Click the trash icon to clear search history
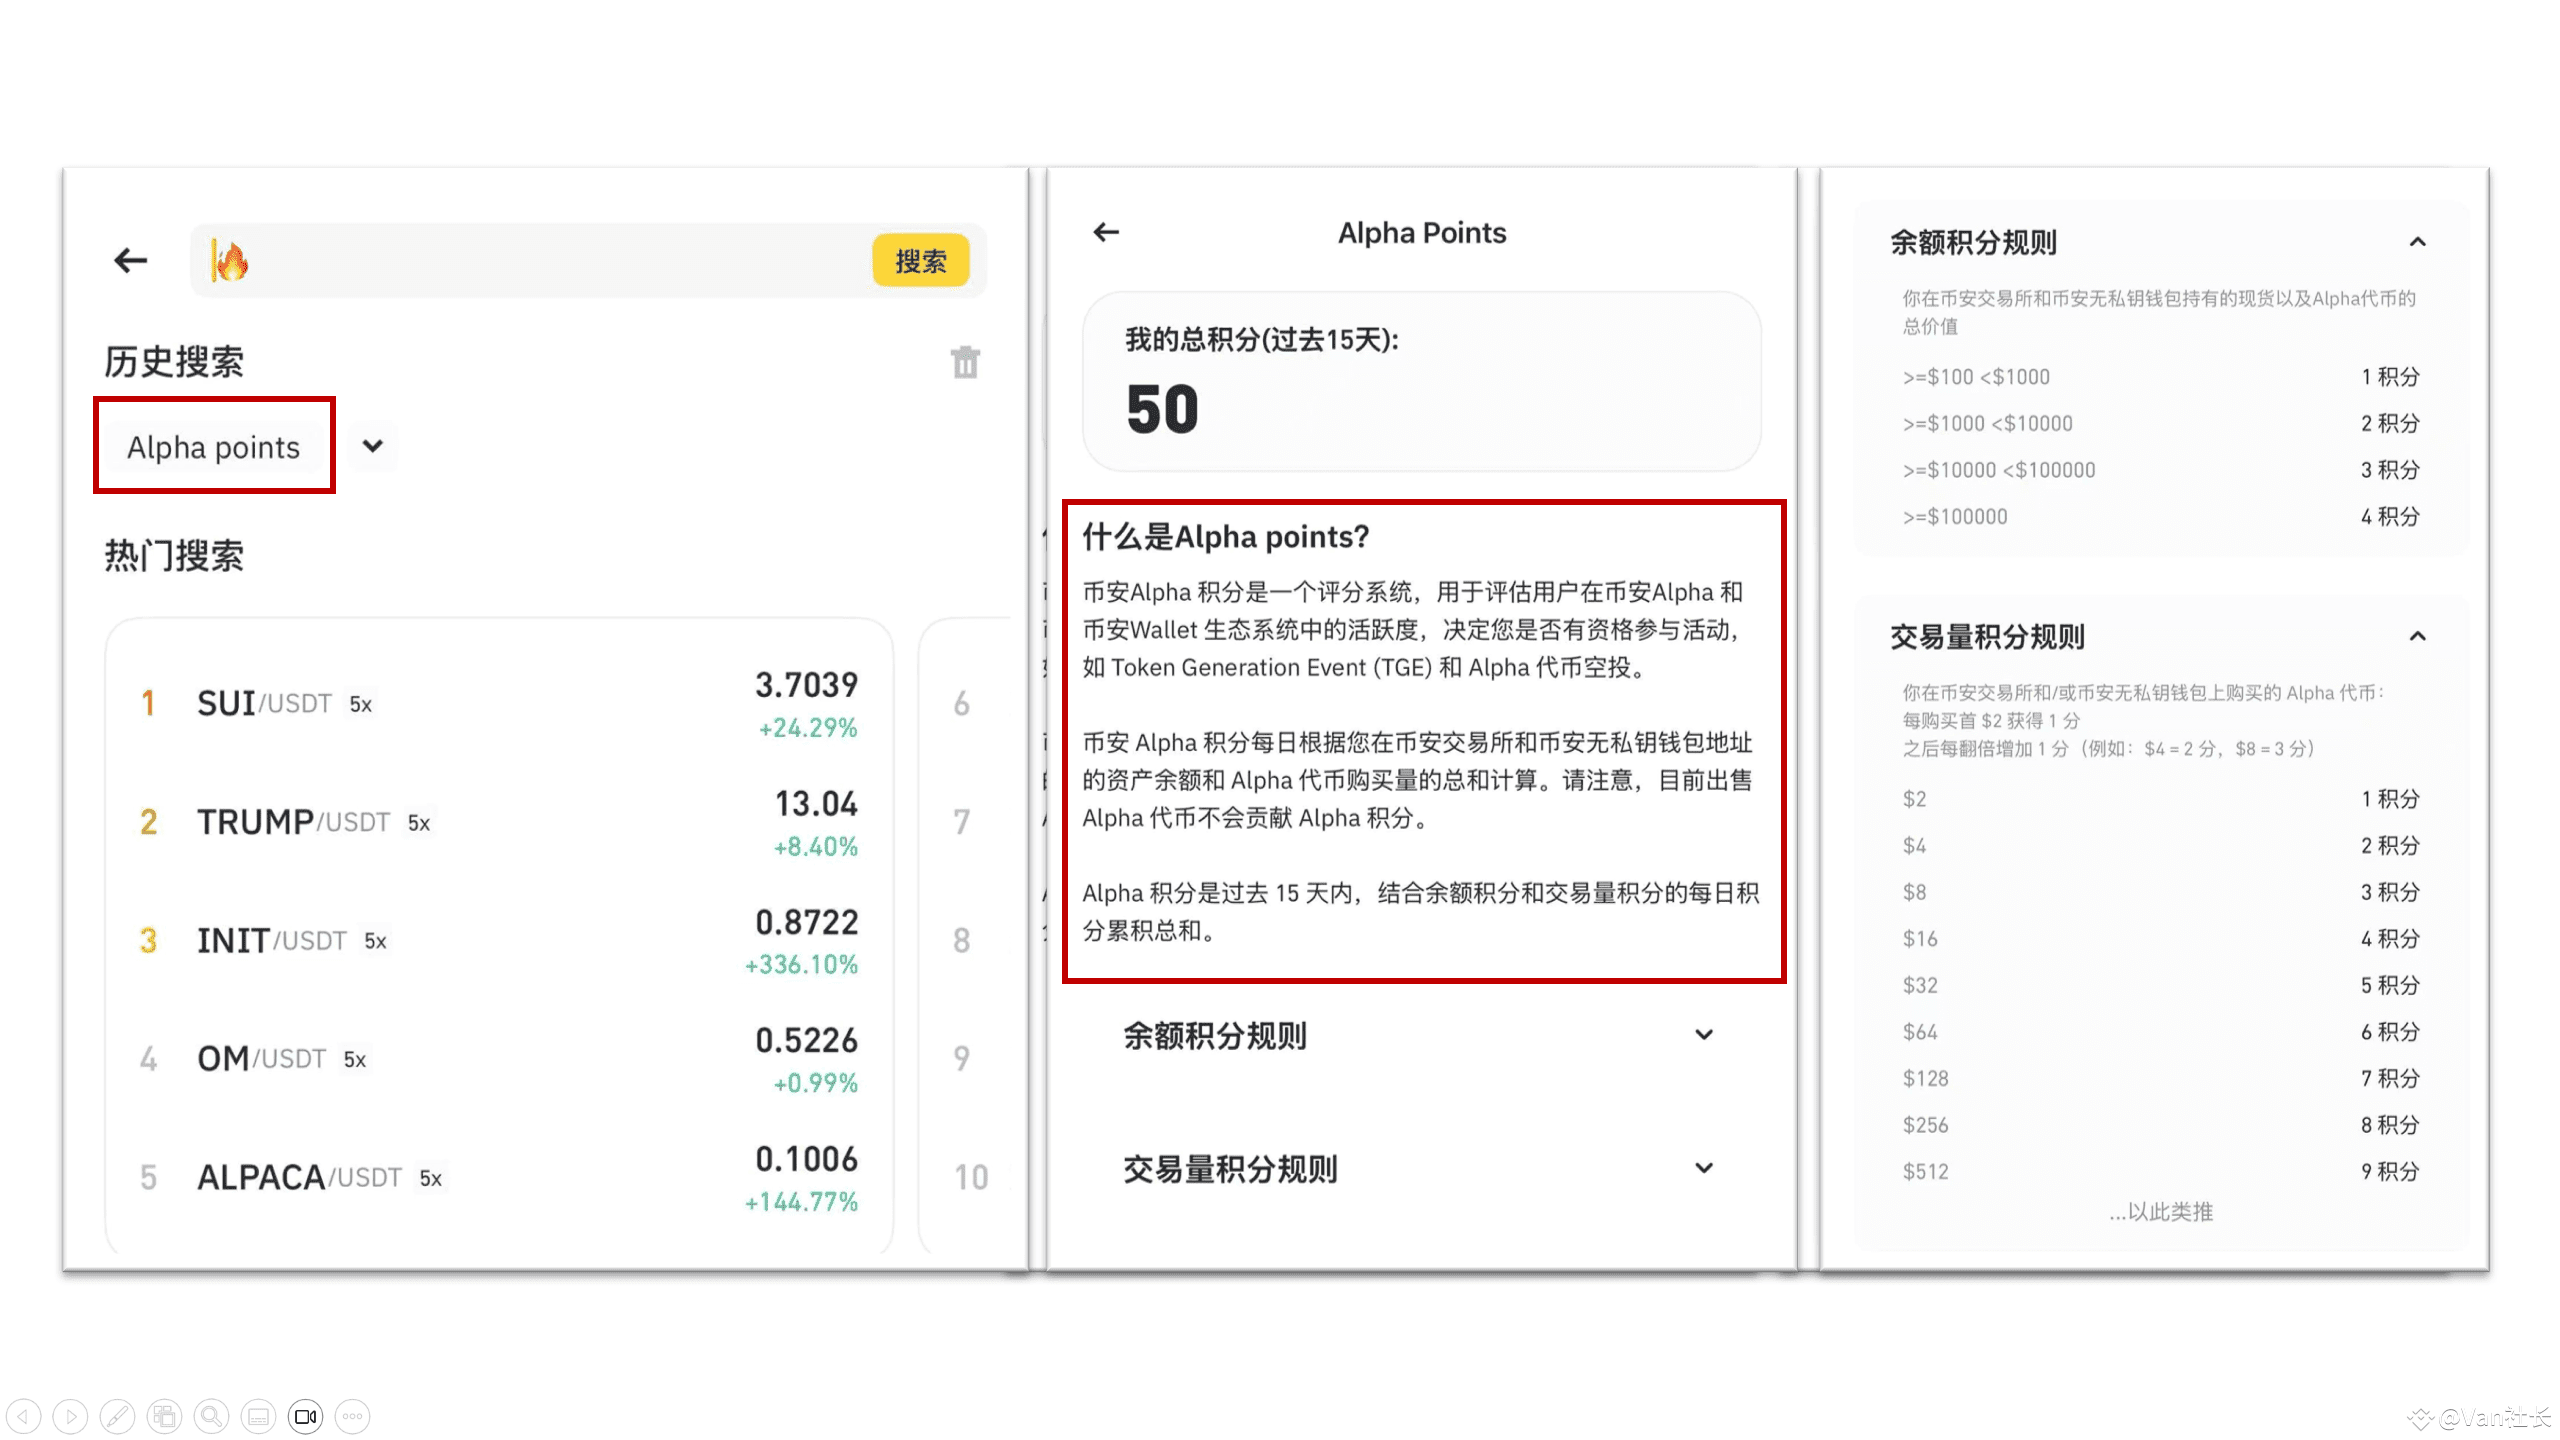 965,363
